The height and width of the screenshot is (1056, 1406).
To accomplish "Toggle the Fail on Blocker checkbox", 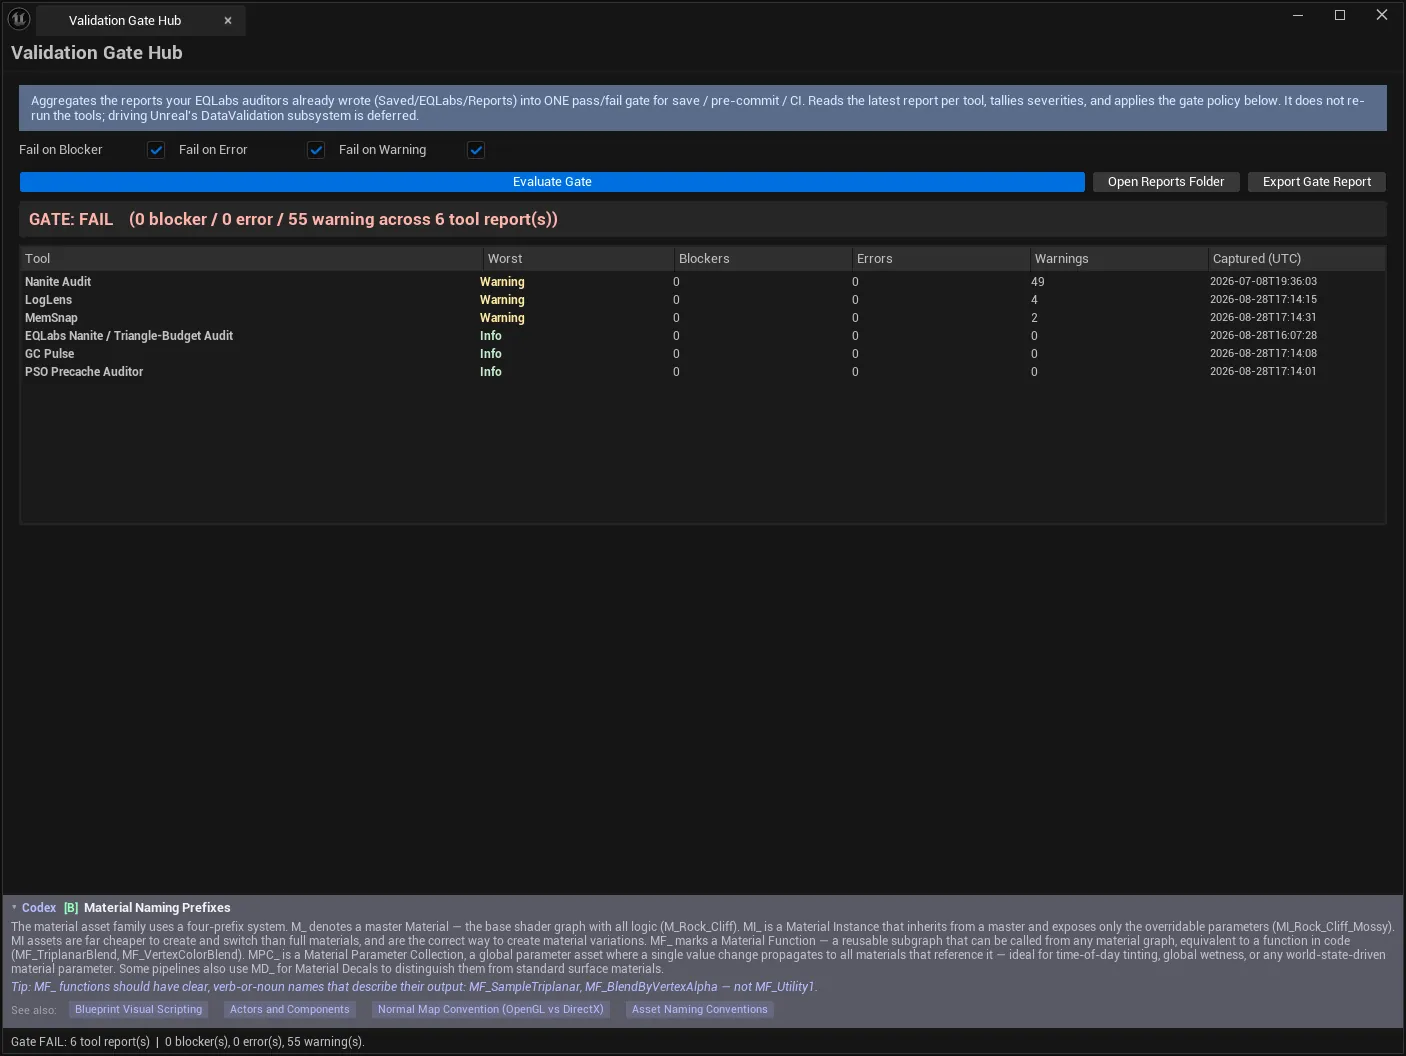I will pos(156,150).
